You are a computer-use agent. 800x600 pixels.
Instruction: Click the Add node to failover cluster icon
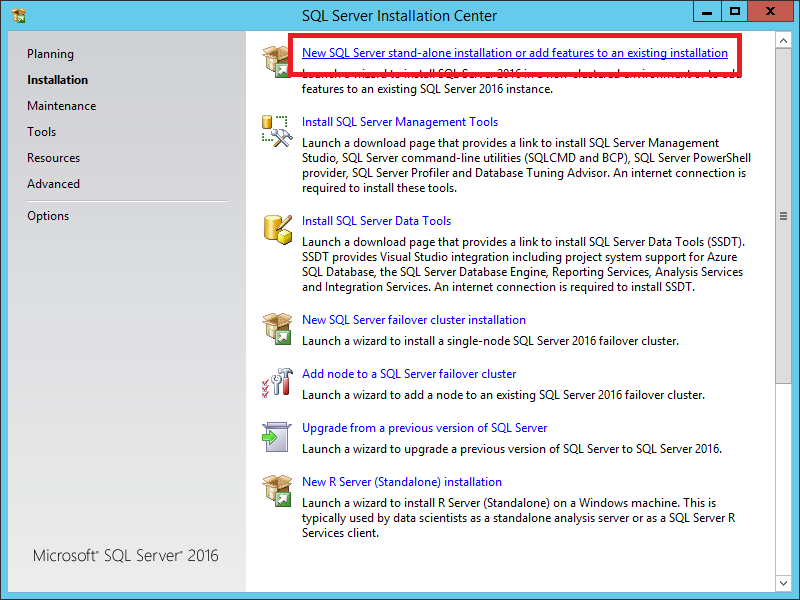pos(276,382)
